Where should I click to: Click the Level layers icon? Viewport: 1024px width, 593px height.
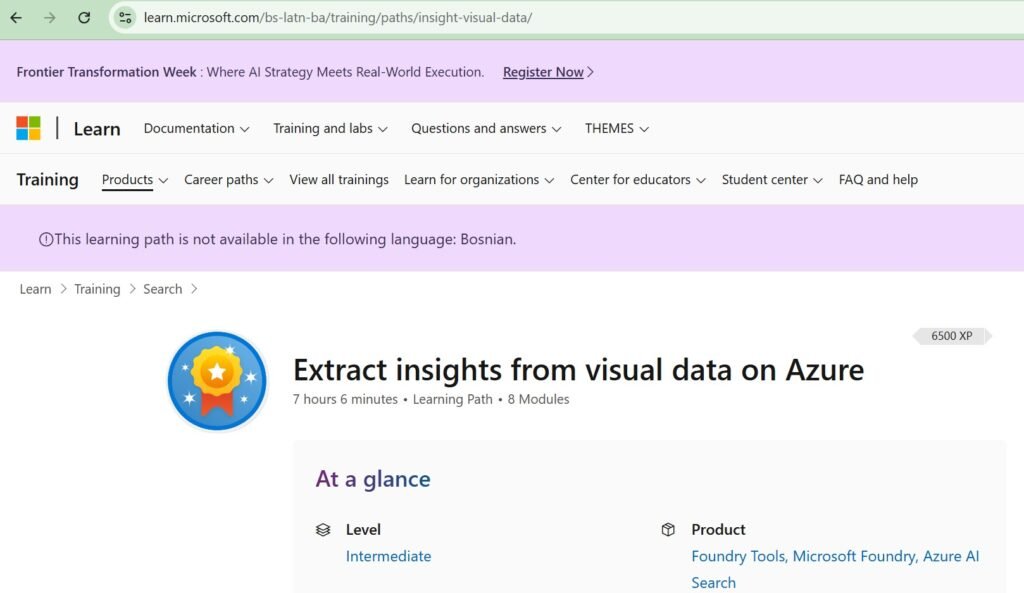coord(323,530)
